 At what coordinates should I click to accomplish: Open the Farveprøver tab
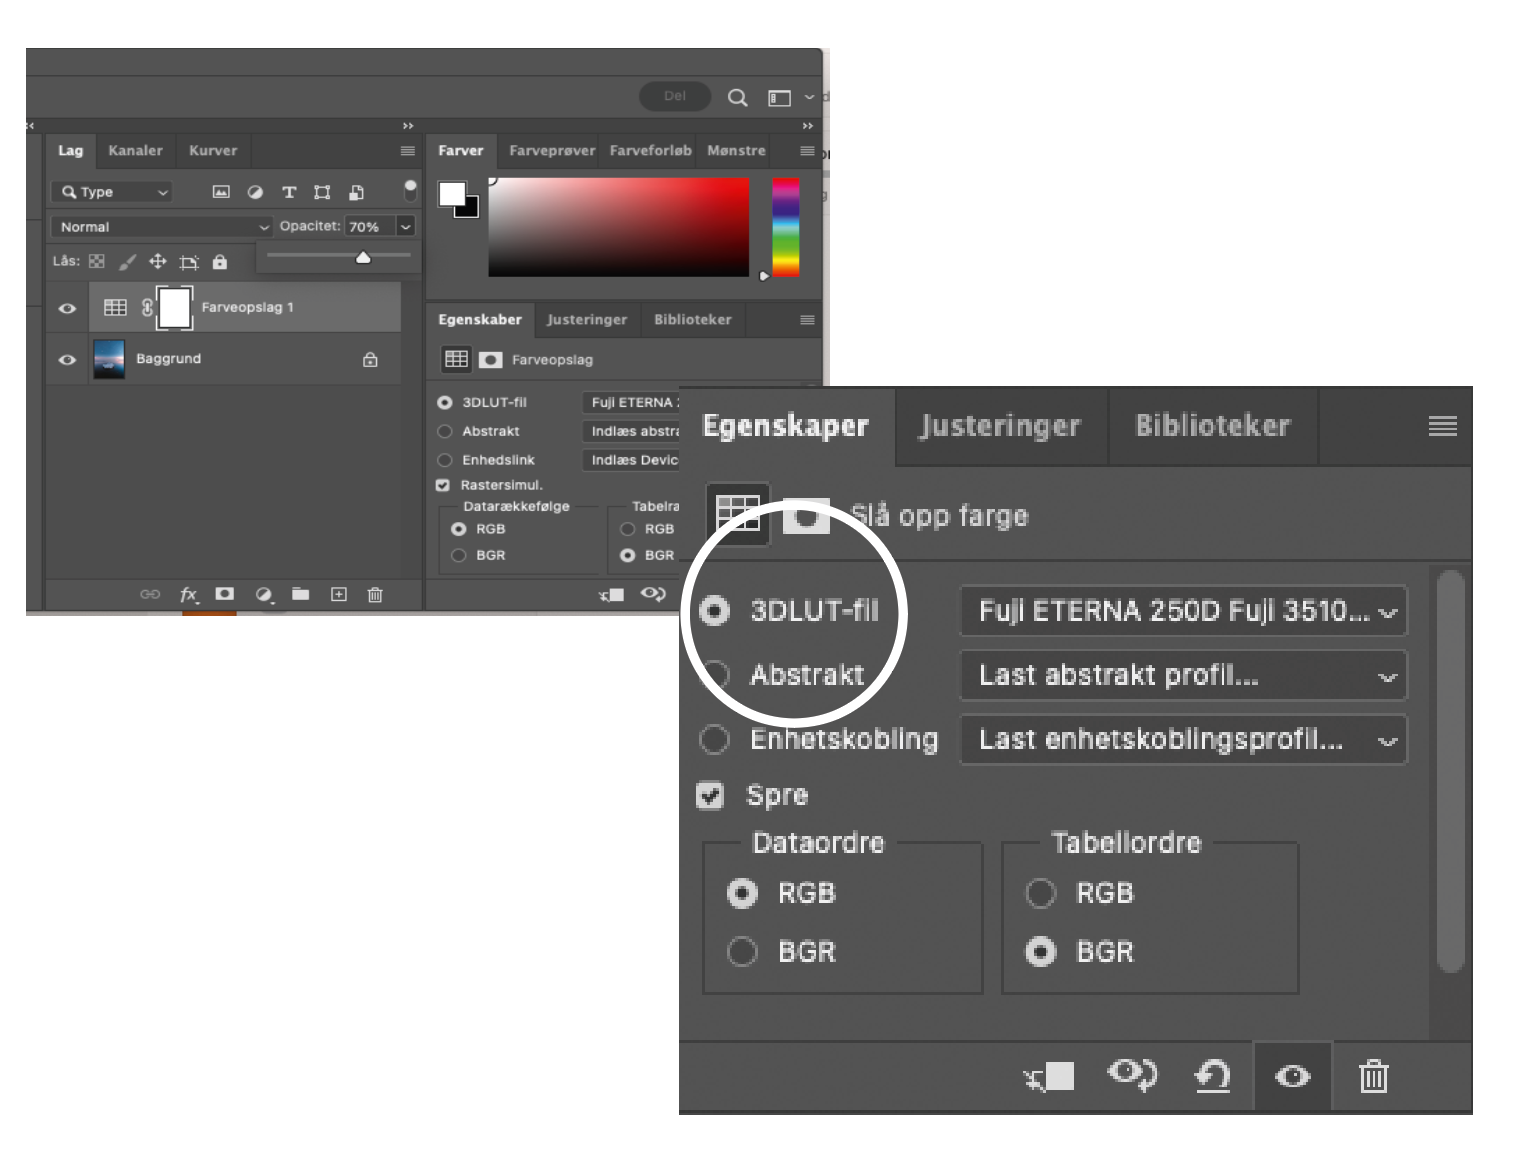(552, 151)
